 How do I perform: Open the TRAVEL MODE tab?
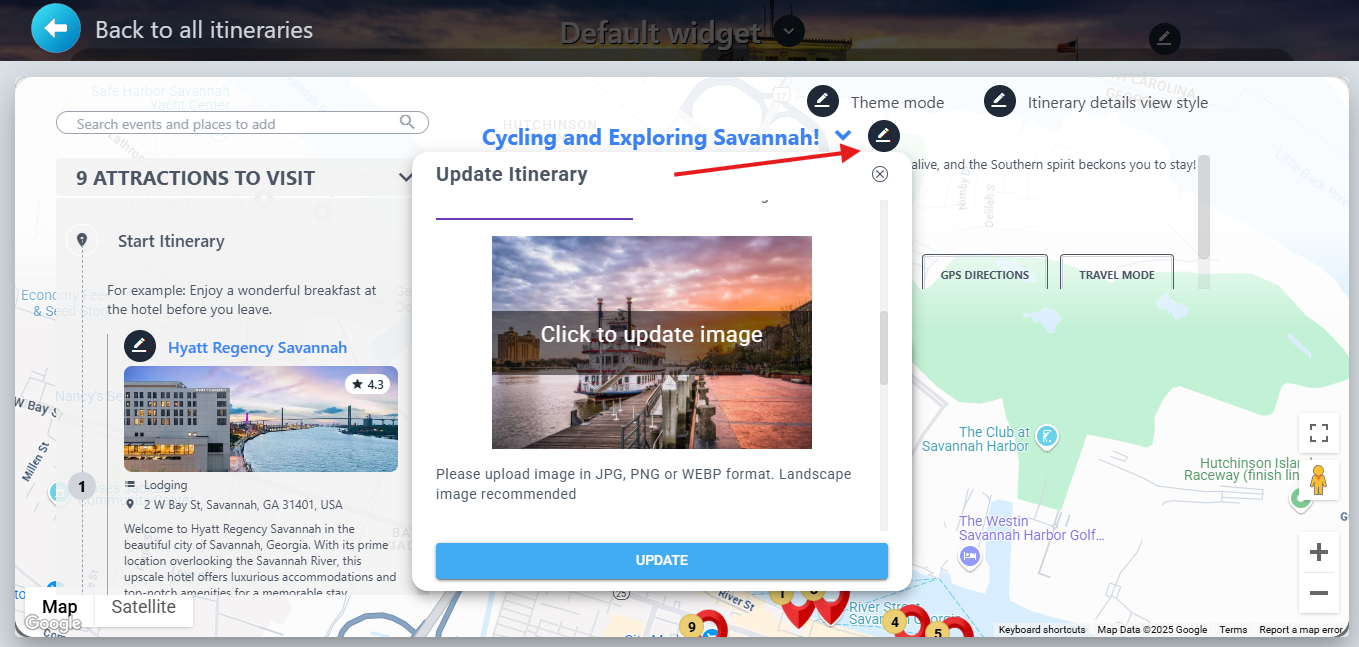pyautogui.click(x=1117, y=274)
